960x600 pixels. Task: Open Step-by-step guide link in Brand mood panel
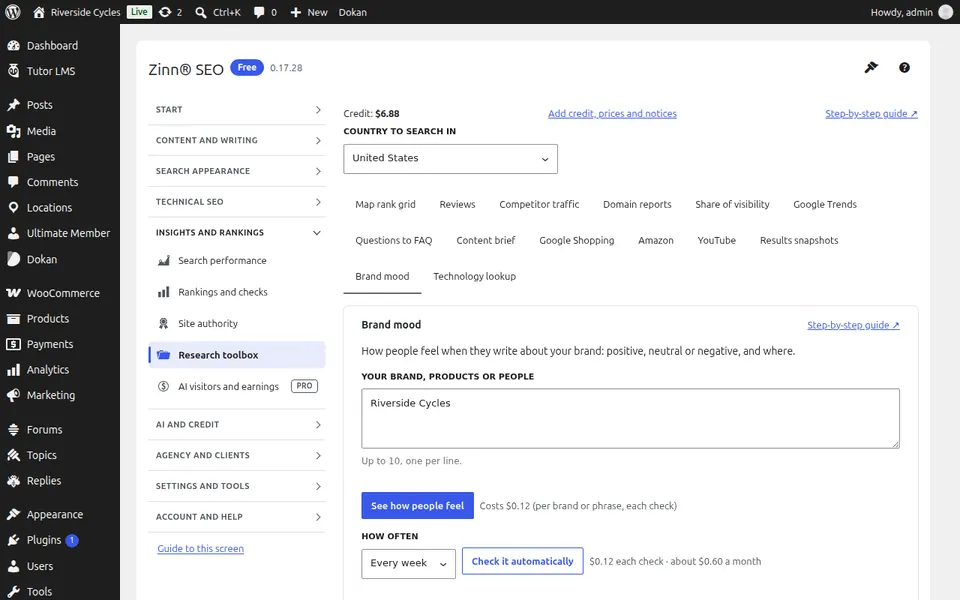853,325
